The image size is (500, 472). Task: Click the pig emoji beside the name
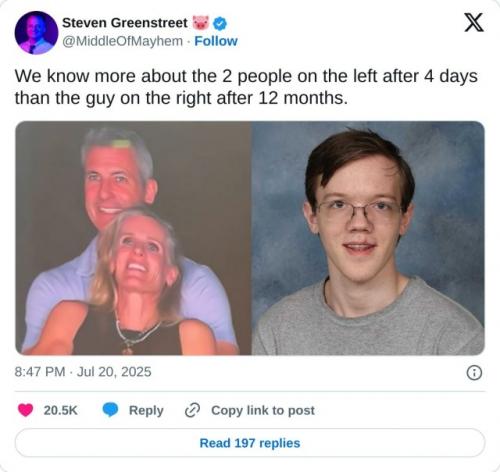(201, 23)
